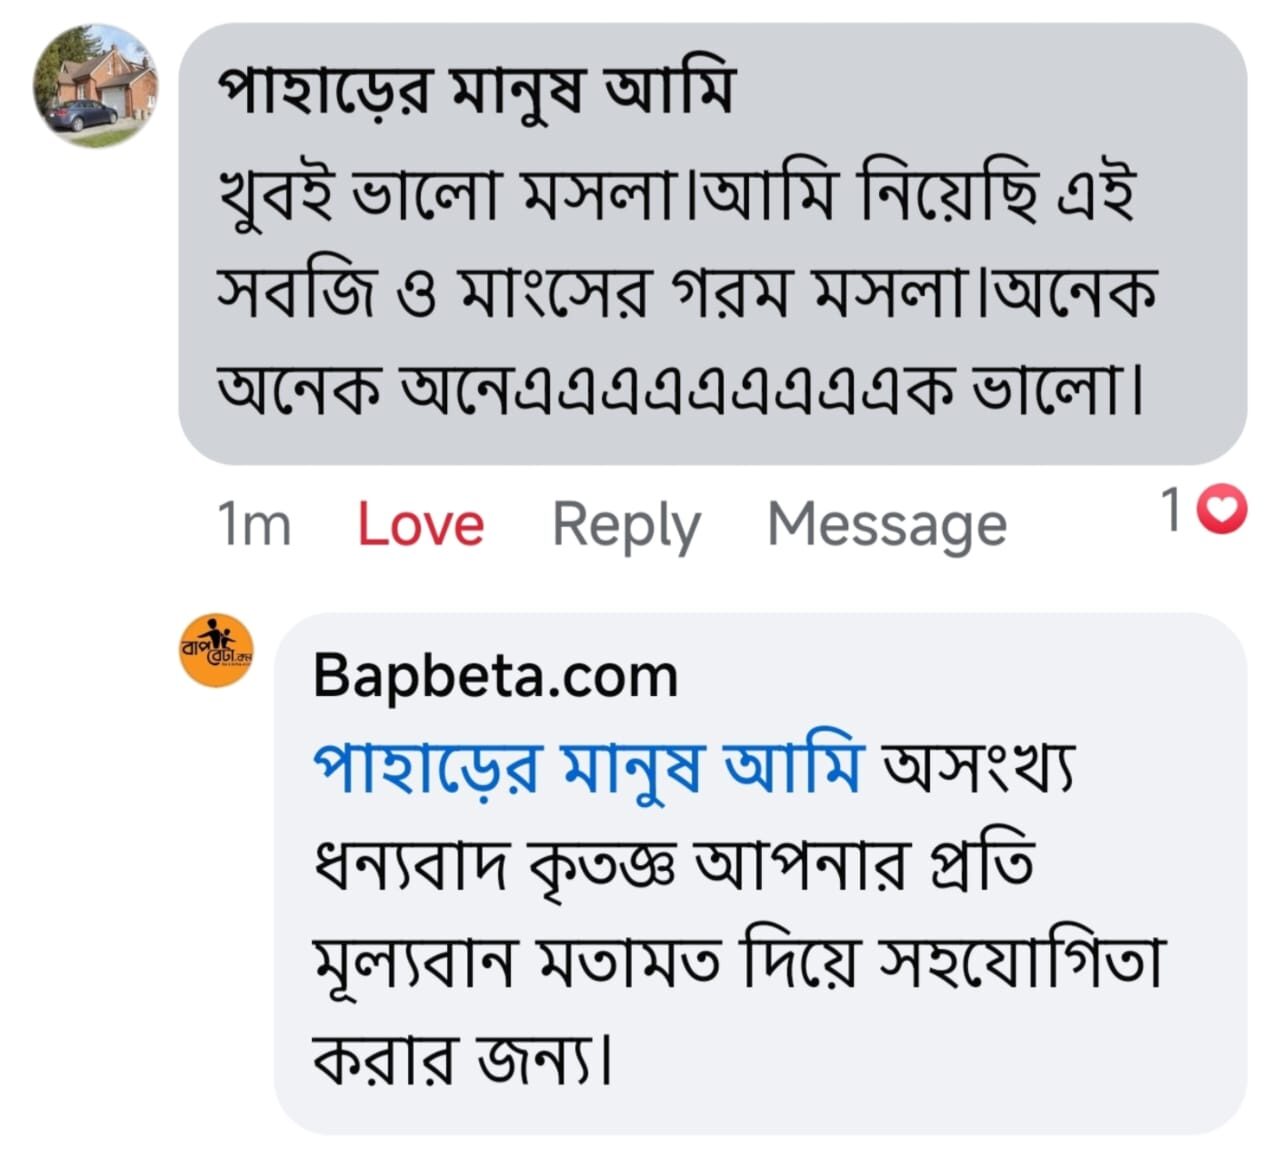Click the orange Bapbeta.com logo avatar
Image resolution: width=1278 pixels, height=1163 pixels.
click(x=215, y=650)
